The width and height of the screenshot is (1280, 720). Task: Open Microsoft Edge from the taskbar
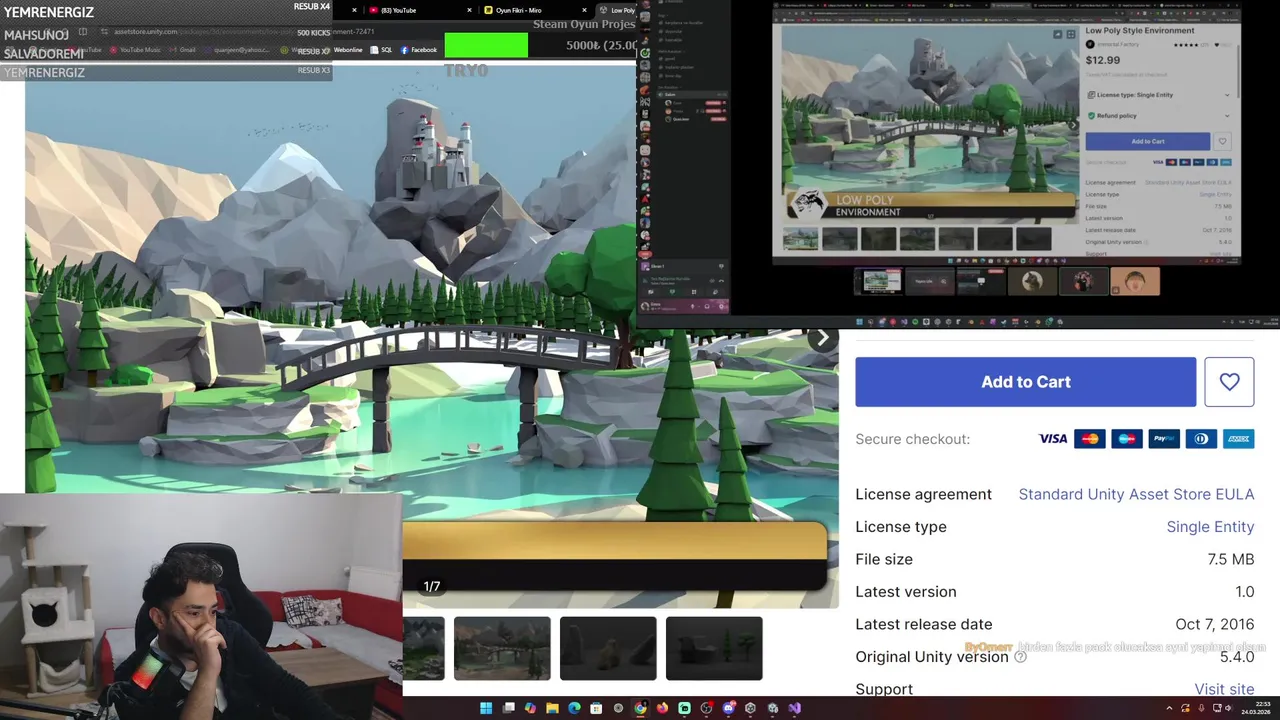click(x=574, y=708)
